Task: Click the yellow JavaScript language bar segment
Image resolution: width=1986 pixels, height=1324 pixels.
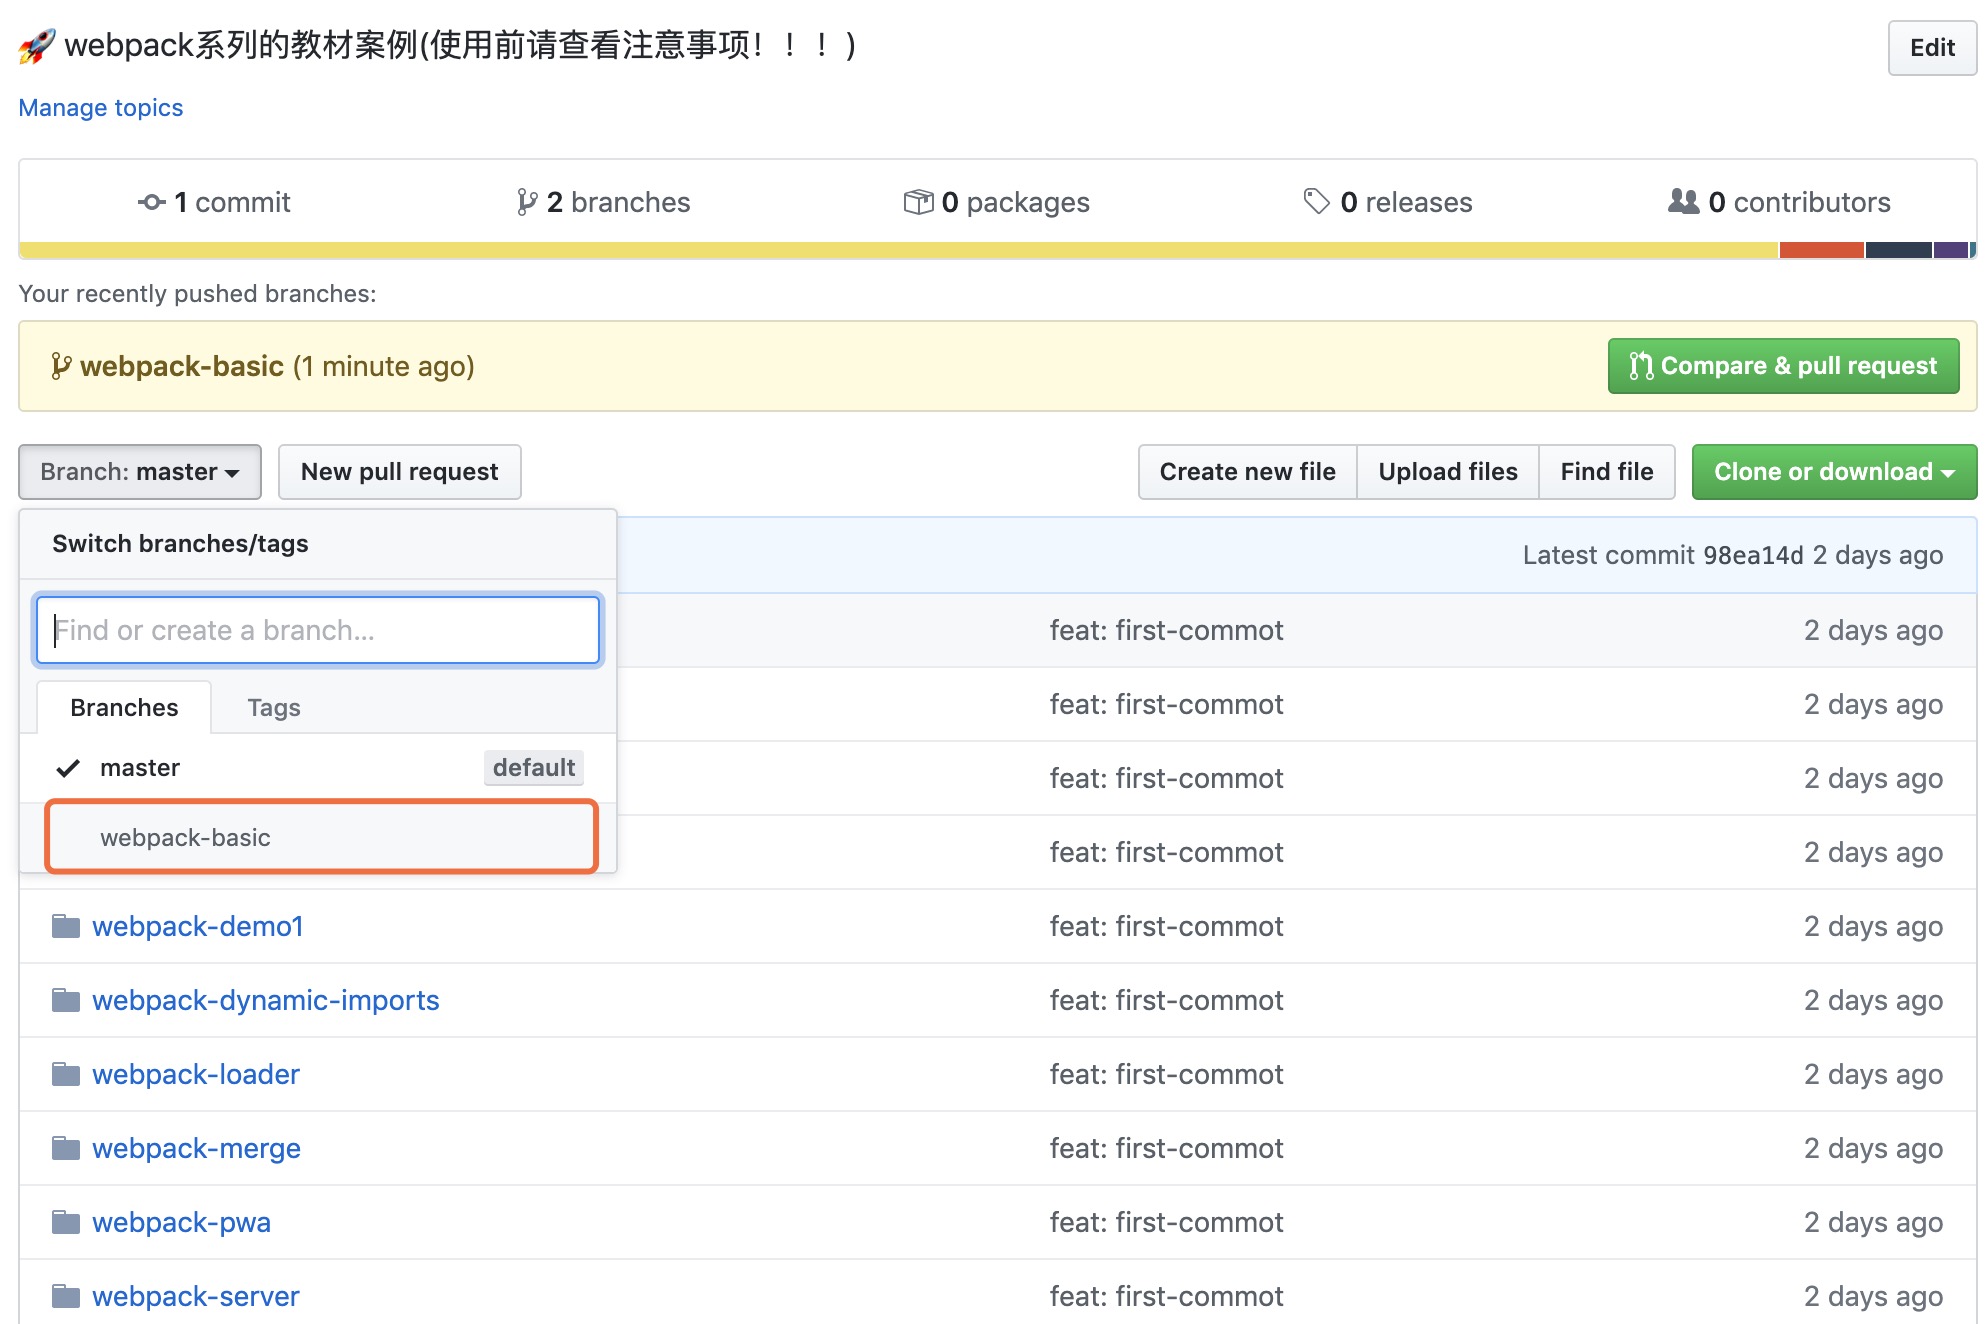Action: click(x=898, y=250)
